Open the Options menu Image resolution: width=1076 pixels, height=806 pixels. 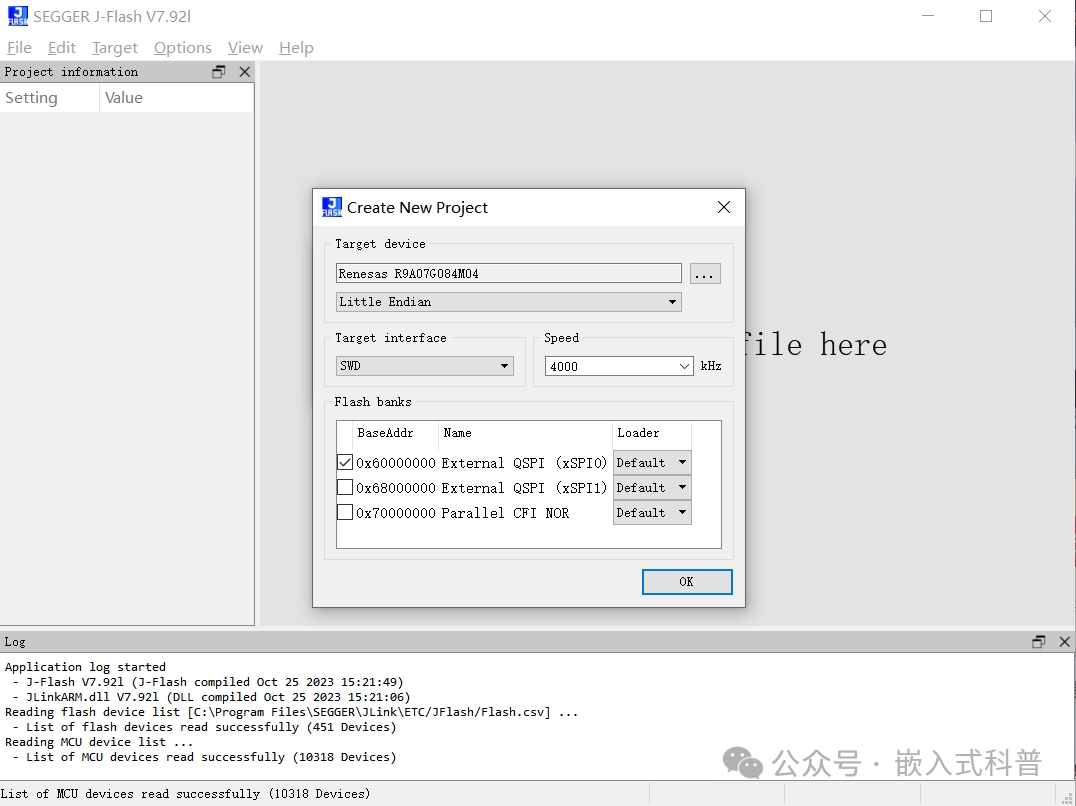[x=183, y=47]
